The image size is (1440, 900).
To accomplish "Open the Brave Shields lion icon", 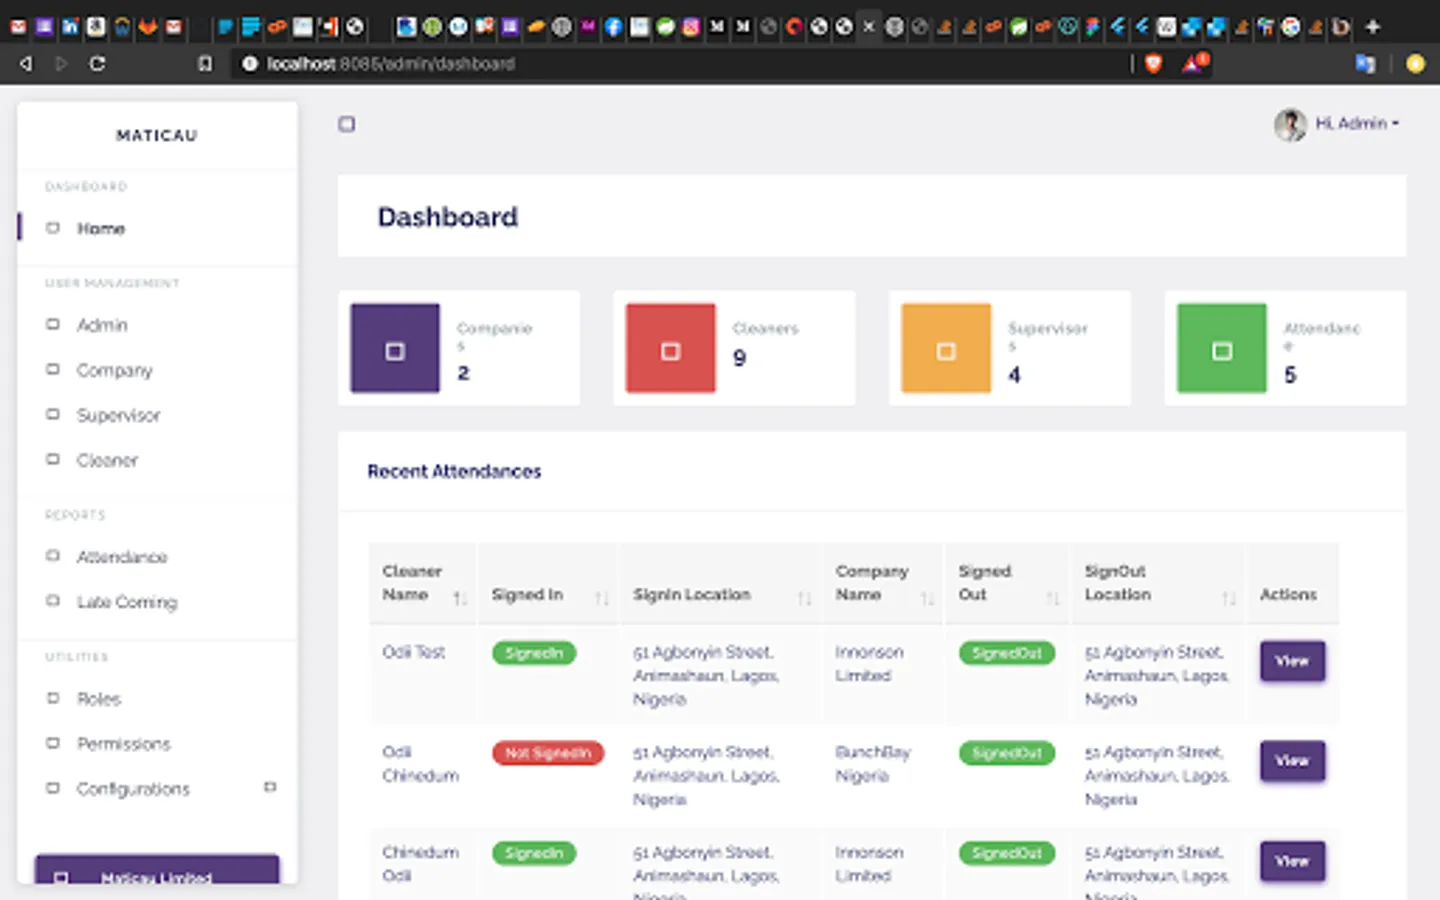I will pyautogui.click(x=1154, y=64).
